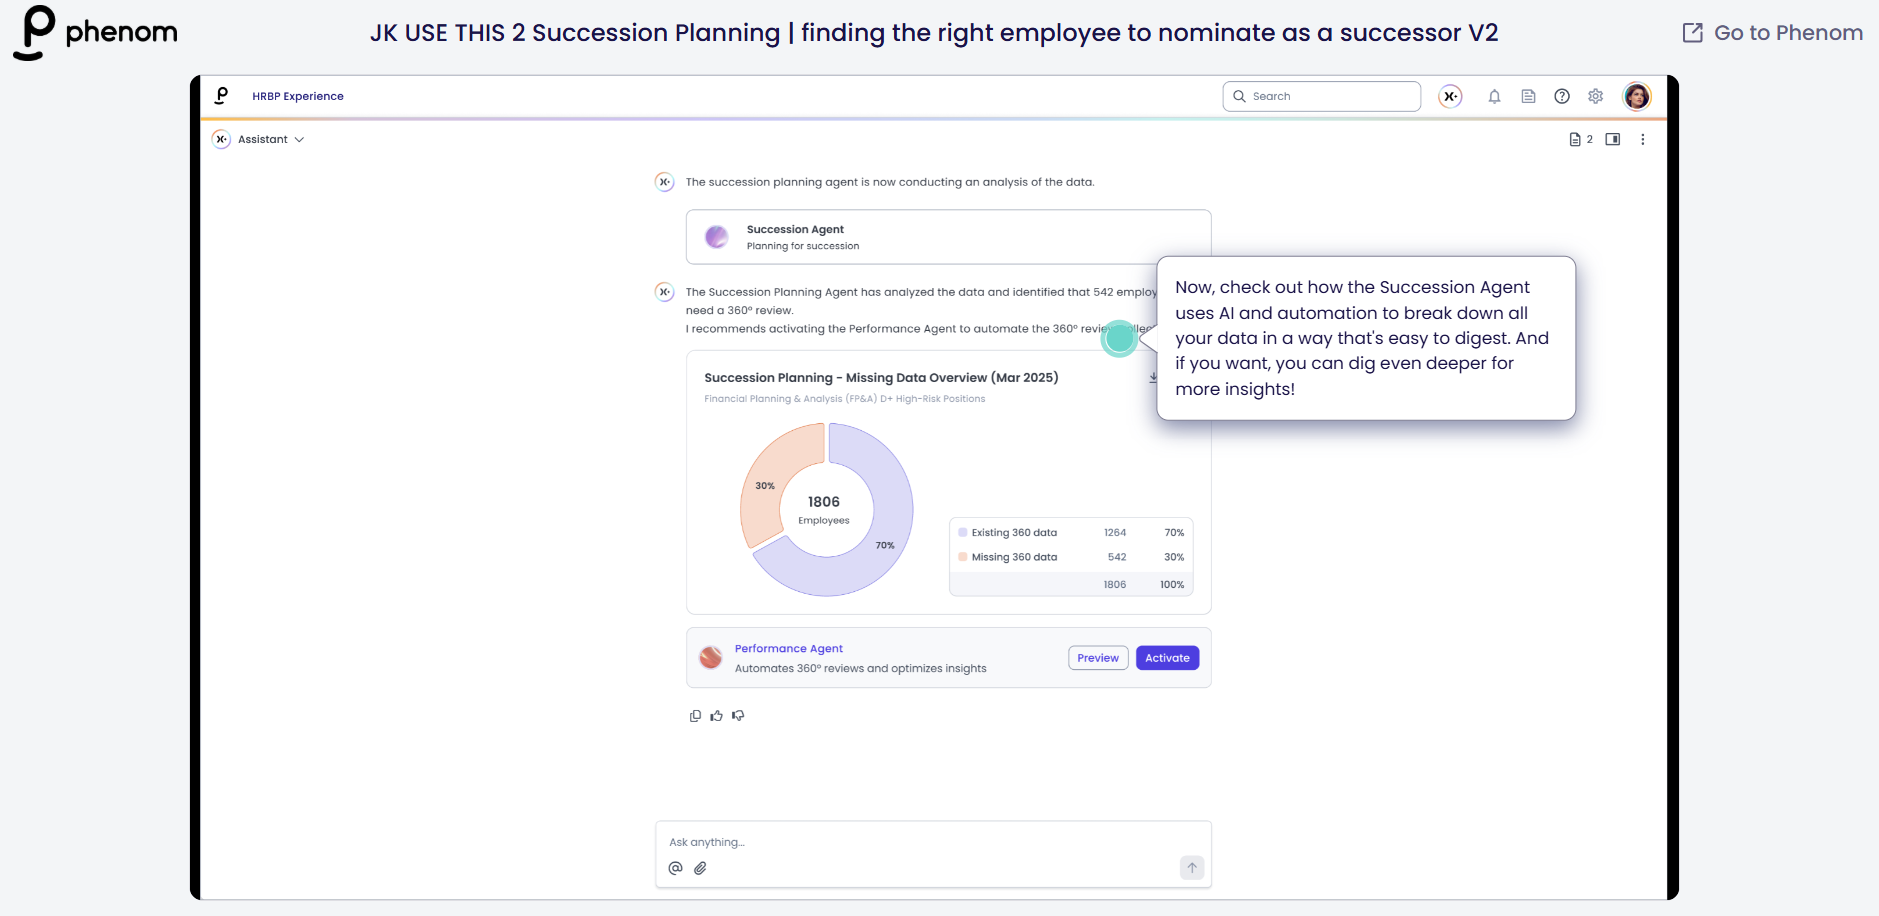Click the X+ assistant icon near search
This screenshot has height=916, width=1879.
tap(1450, 97)
